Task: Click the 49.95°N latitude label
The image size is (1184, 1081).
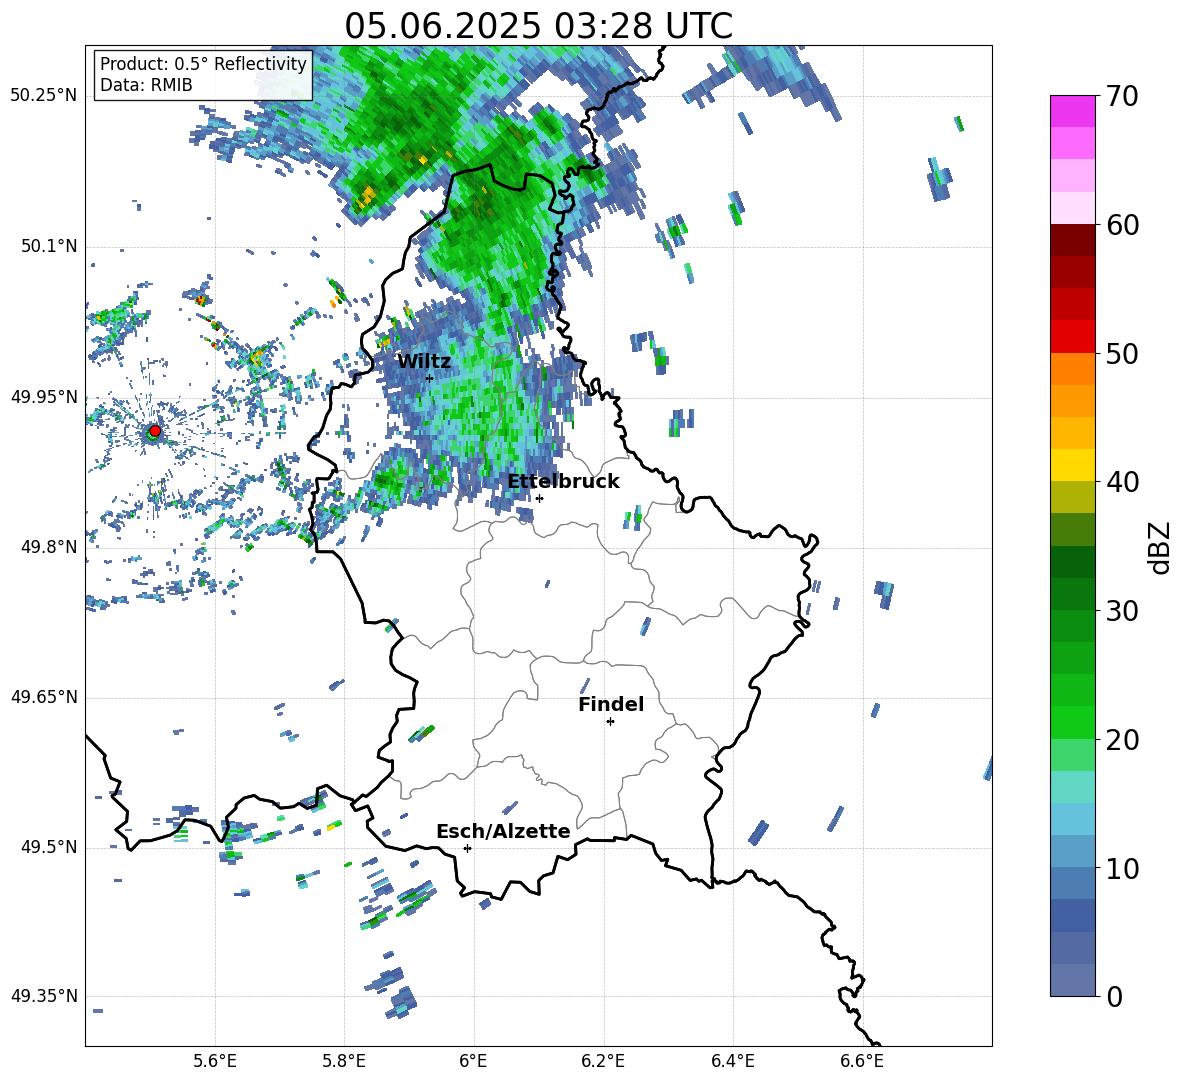Action: point(44,396)
